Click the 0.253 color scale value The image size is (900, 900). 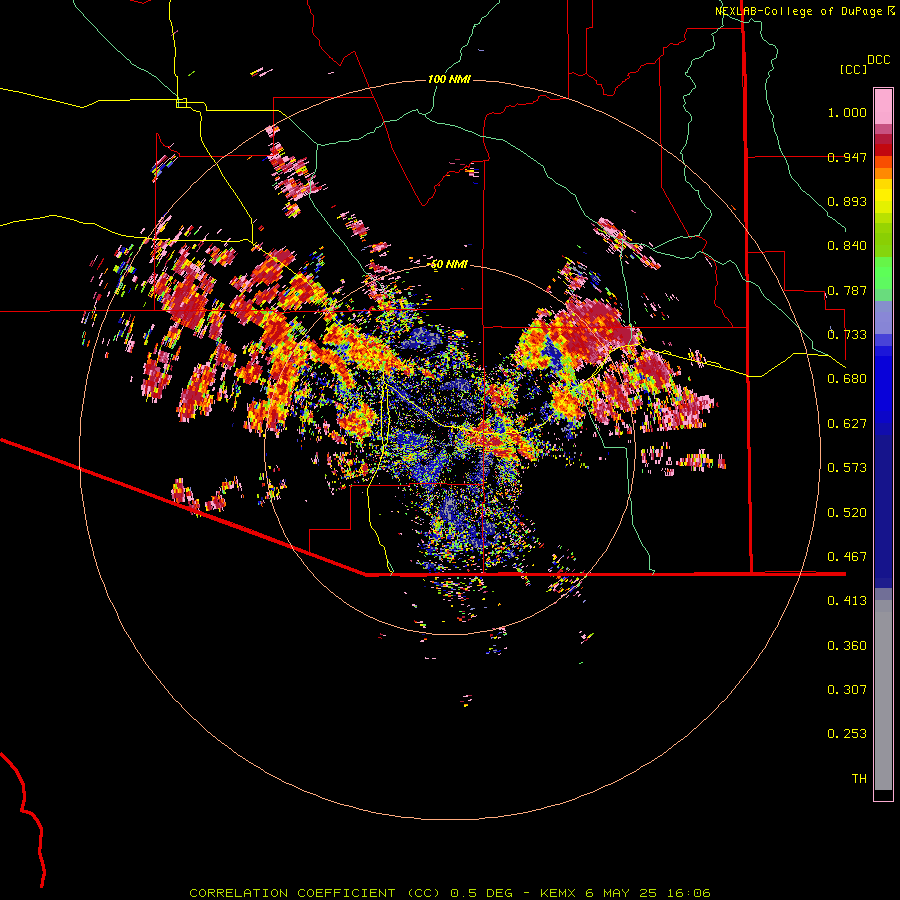point(847,734)
